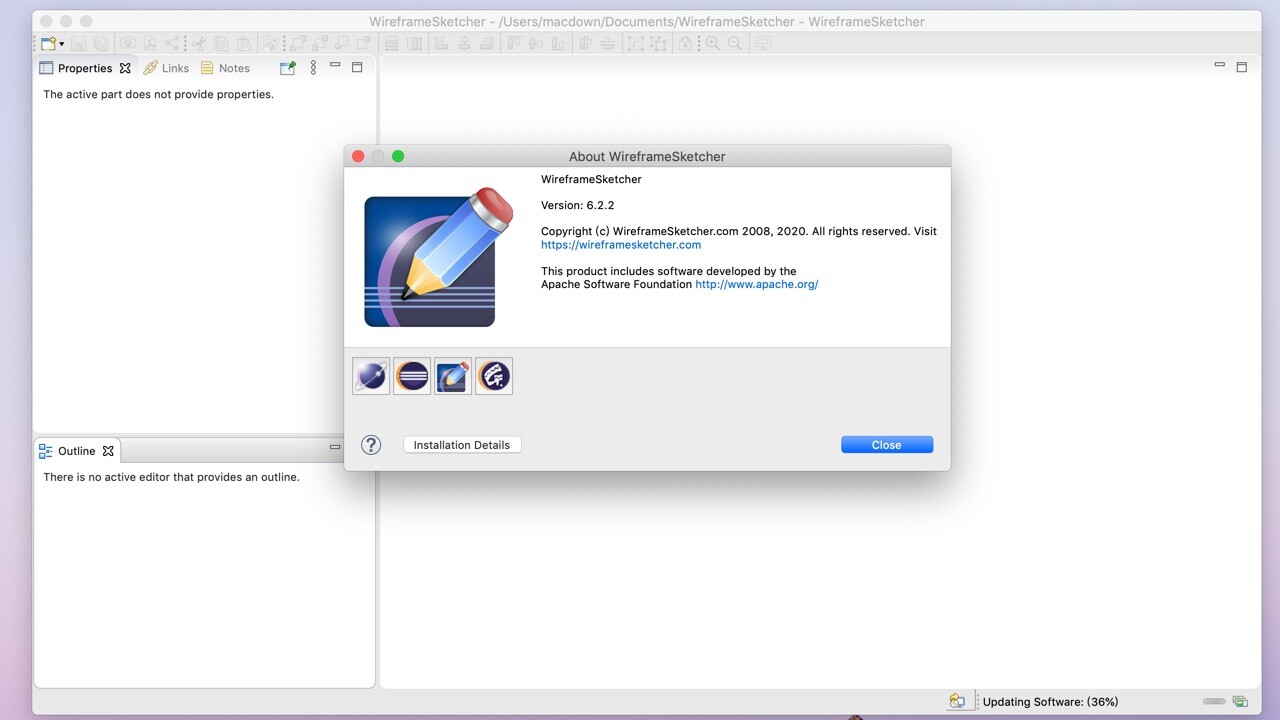1280x720 pixels.
Task: Click the Group toolbar icon
Action: (x=635, y=43)
